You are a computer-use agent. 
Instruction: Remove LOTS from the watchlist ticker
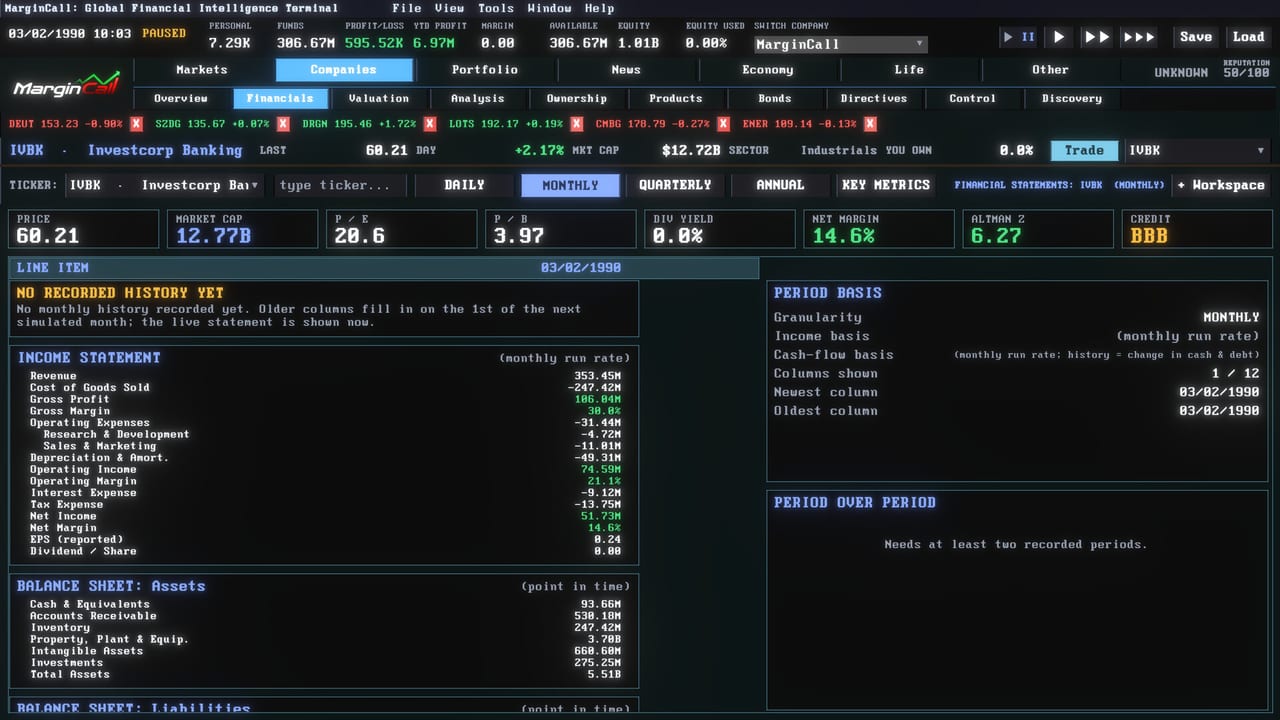coord(576,124)
